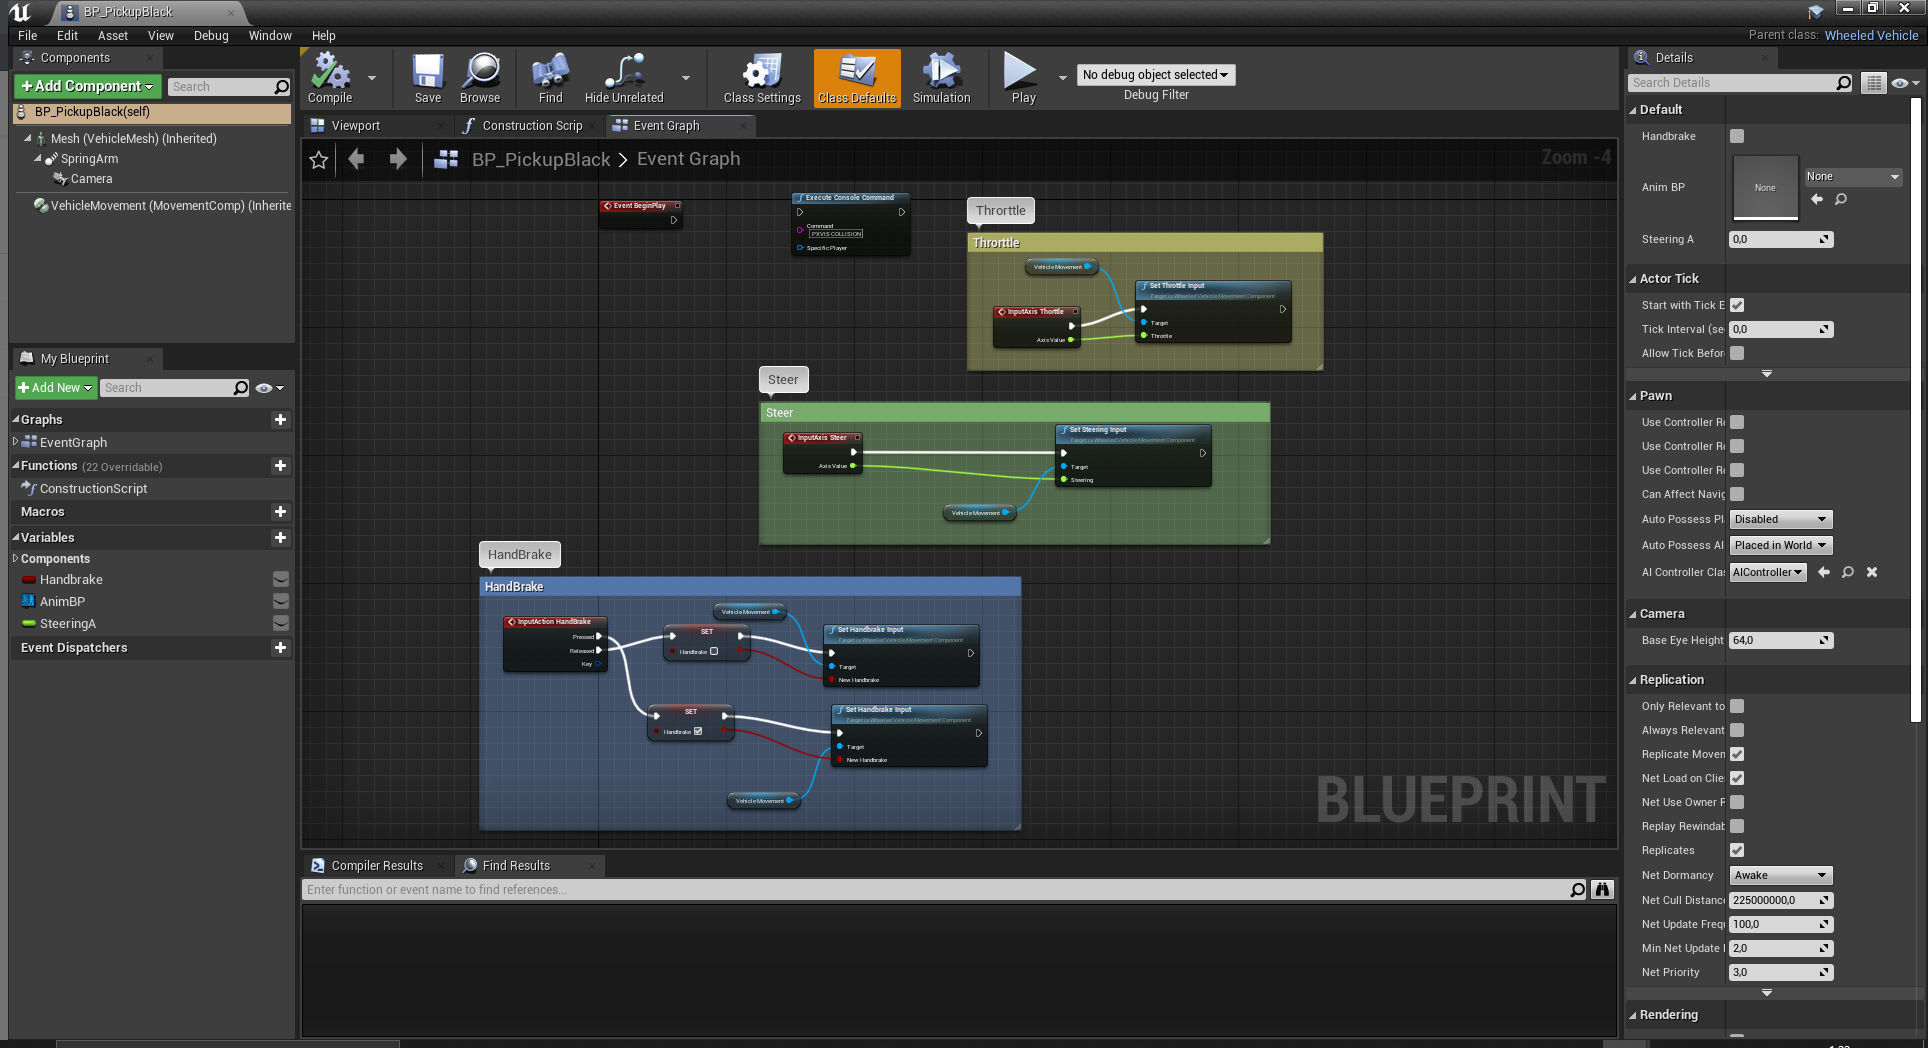Image resolution: width=1928 pixels, height=1048 pixels.
Task: Open the Window menu
Action: coord(270,35)
